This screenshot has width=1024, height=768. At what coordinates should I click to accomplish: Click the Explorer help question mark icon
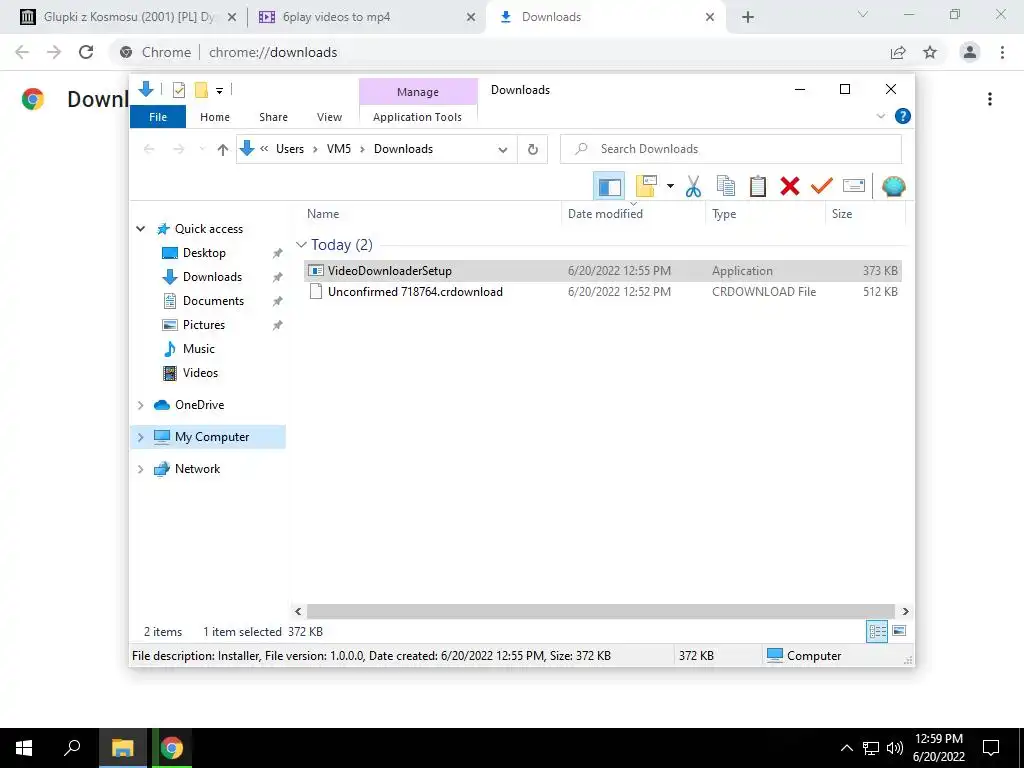pos(903,116)
